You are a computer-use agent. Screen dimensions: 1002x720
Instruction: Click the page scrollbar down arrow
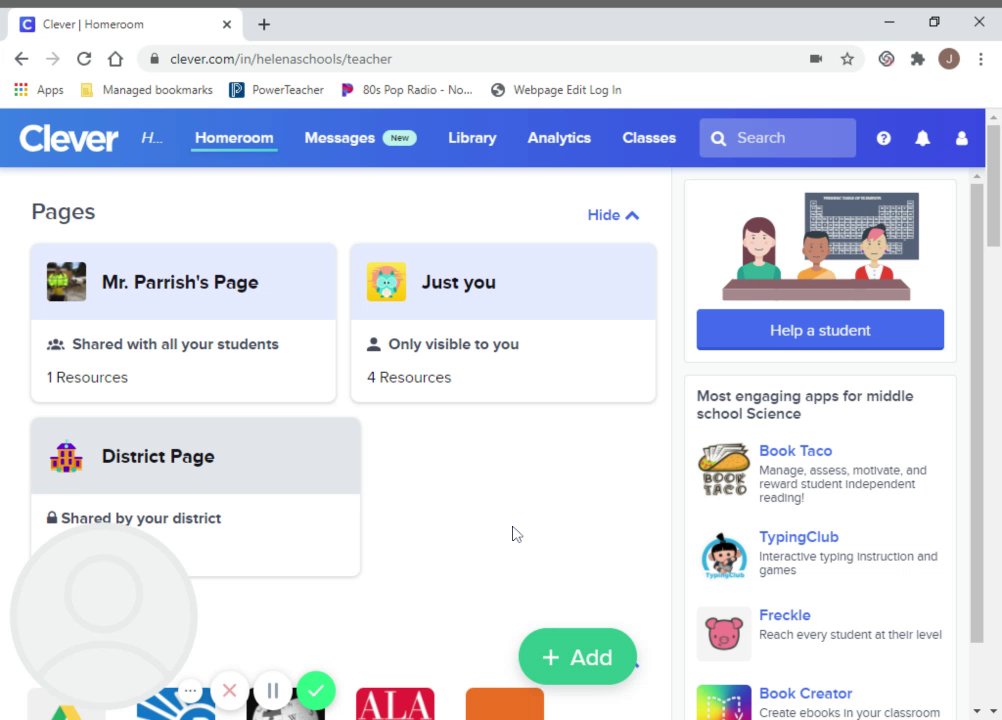click(992, 711)
